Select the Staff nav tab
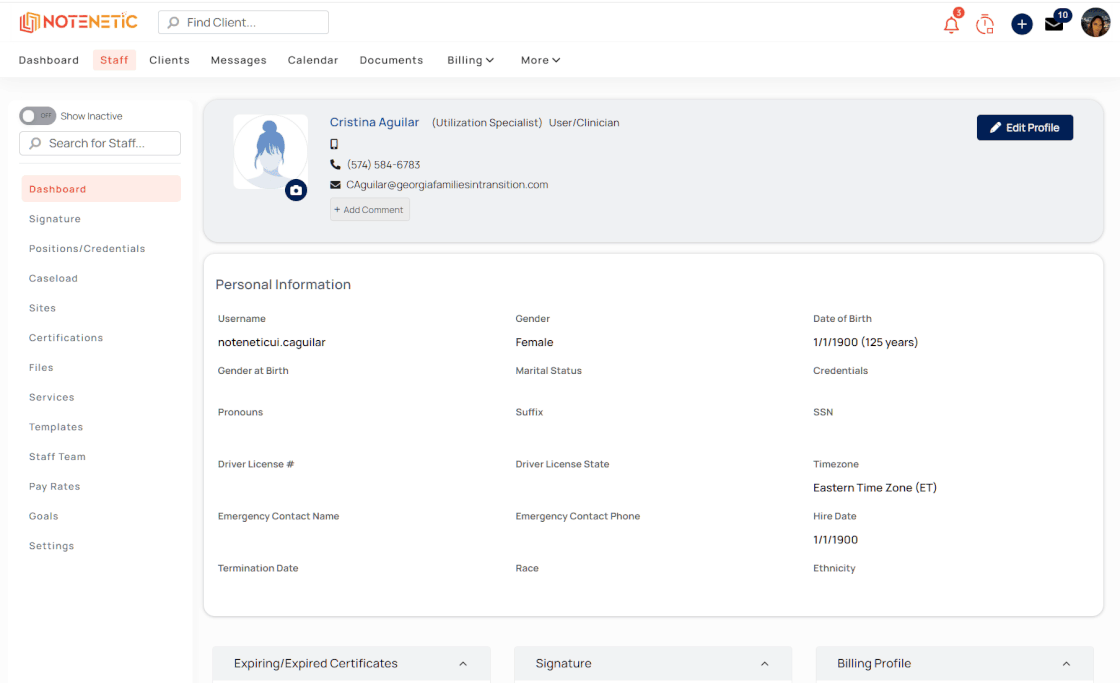Viewport: 1120px width, 683px height. [114, 60]
